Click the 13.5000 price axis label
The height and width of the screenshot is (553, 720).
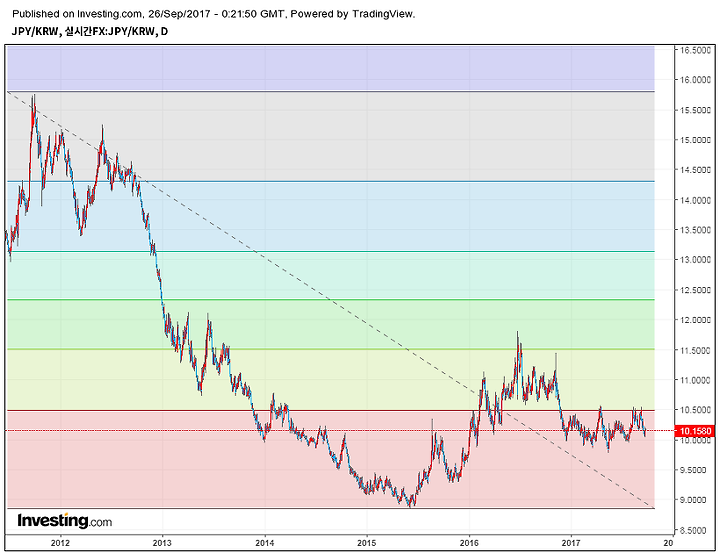tap(696, 230)
